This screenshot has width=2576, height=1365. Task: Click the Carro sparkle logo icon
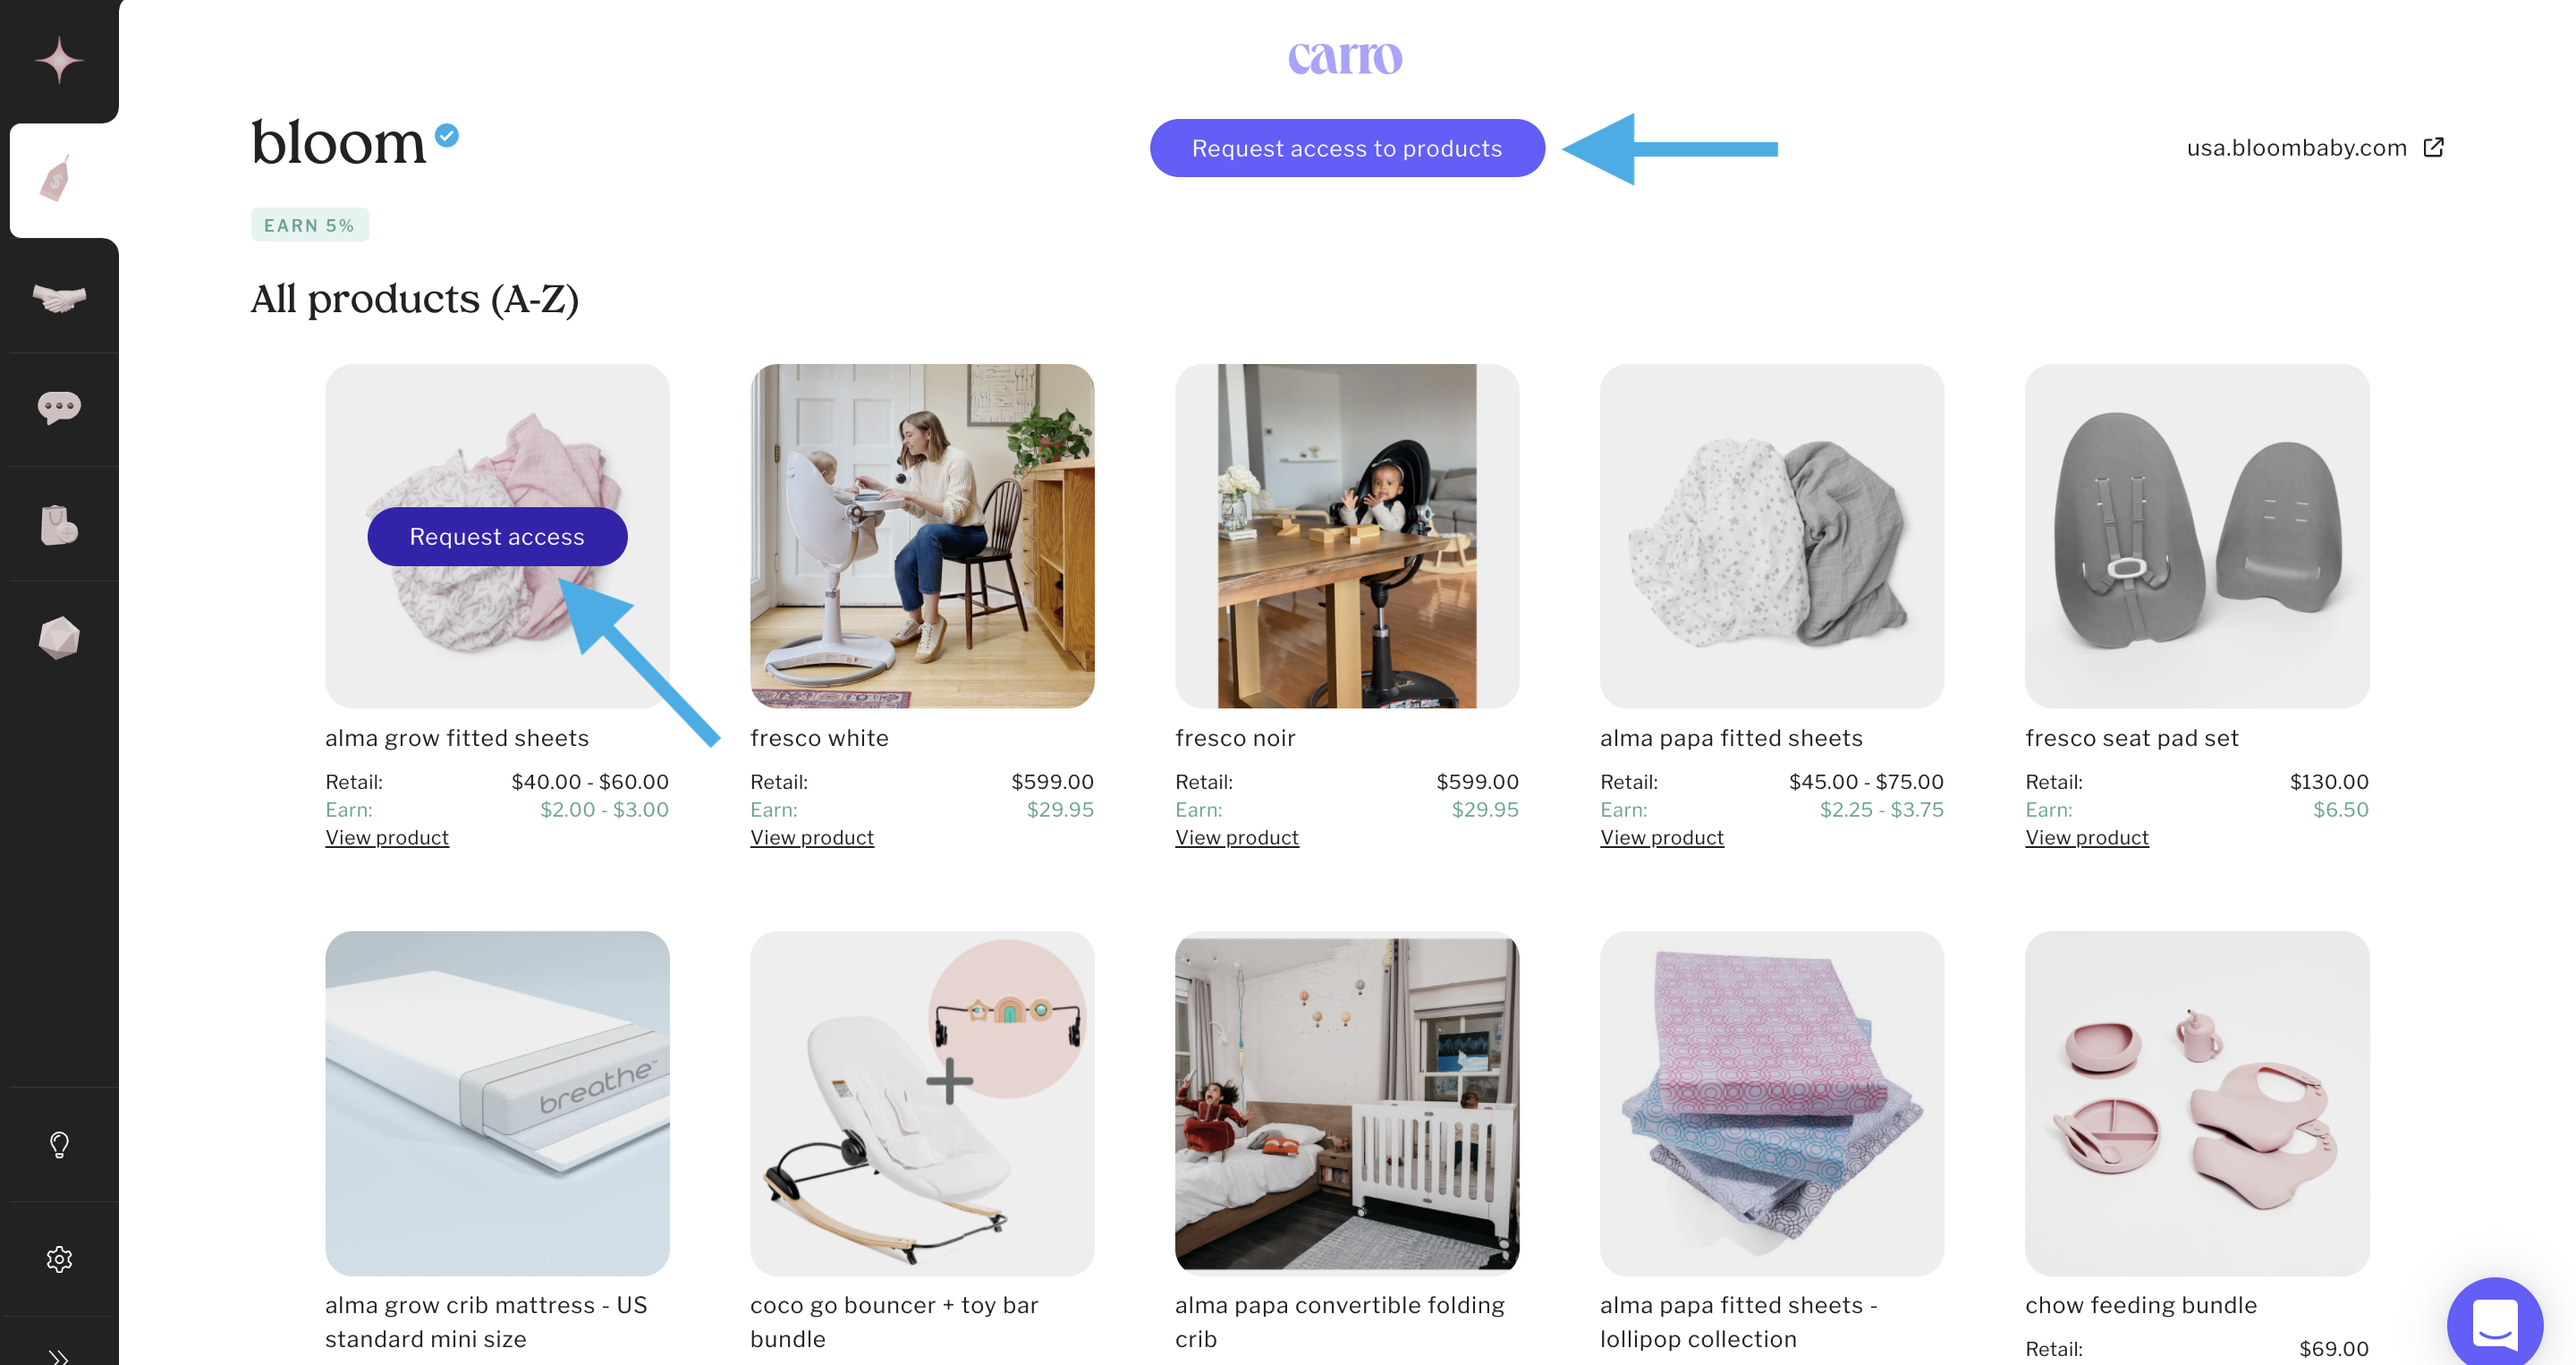pyautogui.click(x=59, y=60)
